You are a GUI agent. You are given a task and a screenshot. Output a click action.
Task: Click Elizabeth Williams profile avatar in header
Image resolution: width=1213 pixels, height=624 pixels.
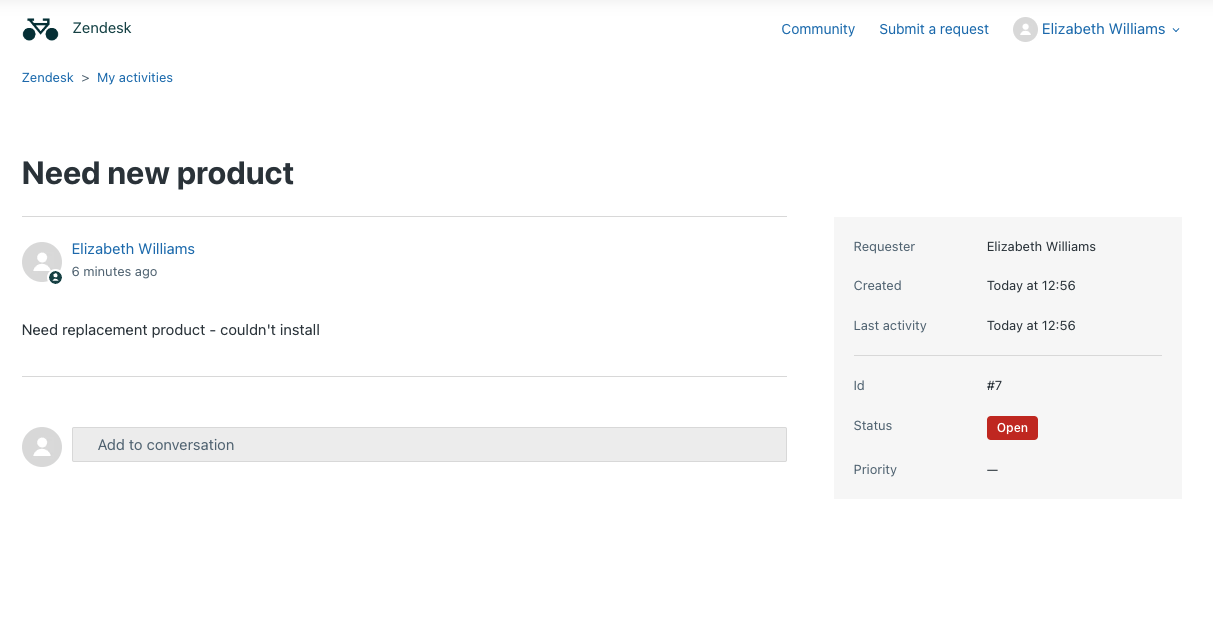point(1025,30)
